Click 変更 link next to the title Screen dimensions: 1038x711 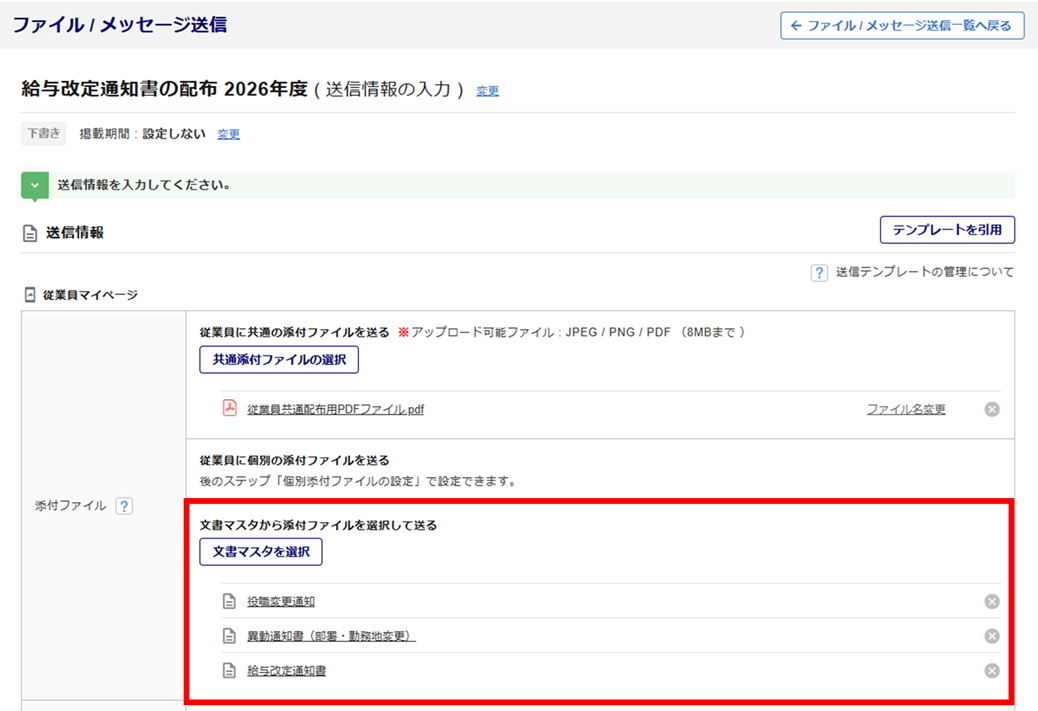pos(487,91)
